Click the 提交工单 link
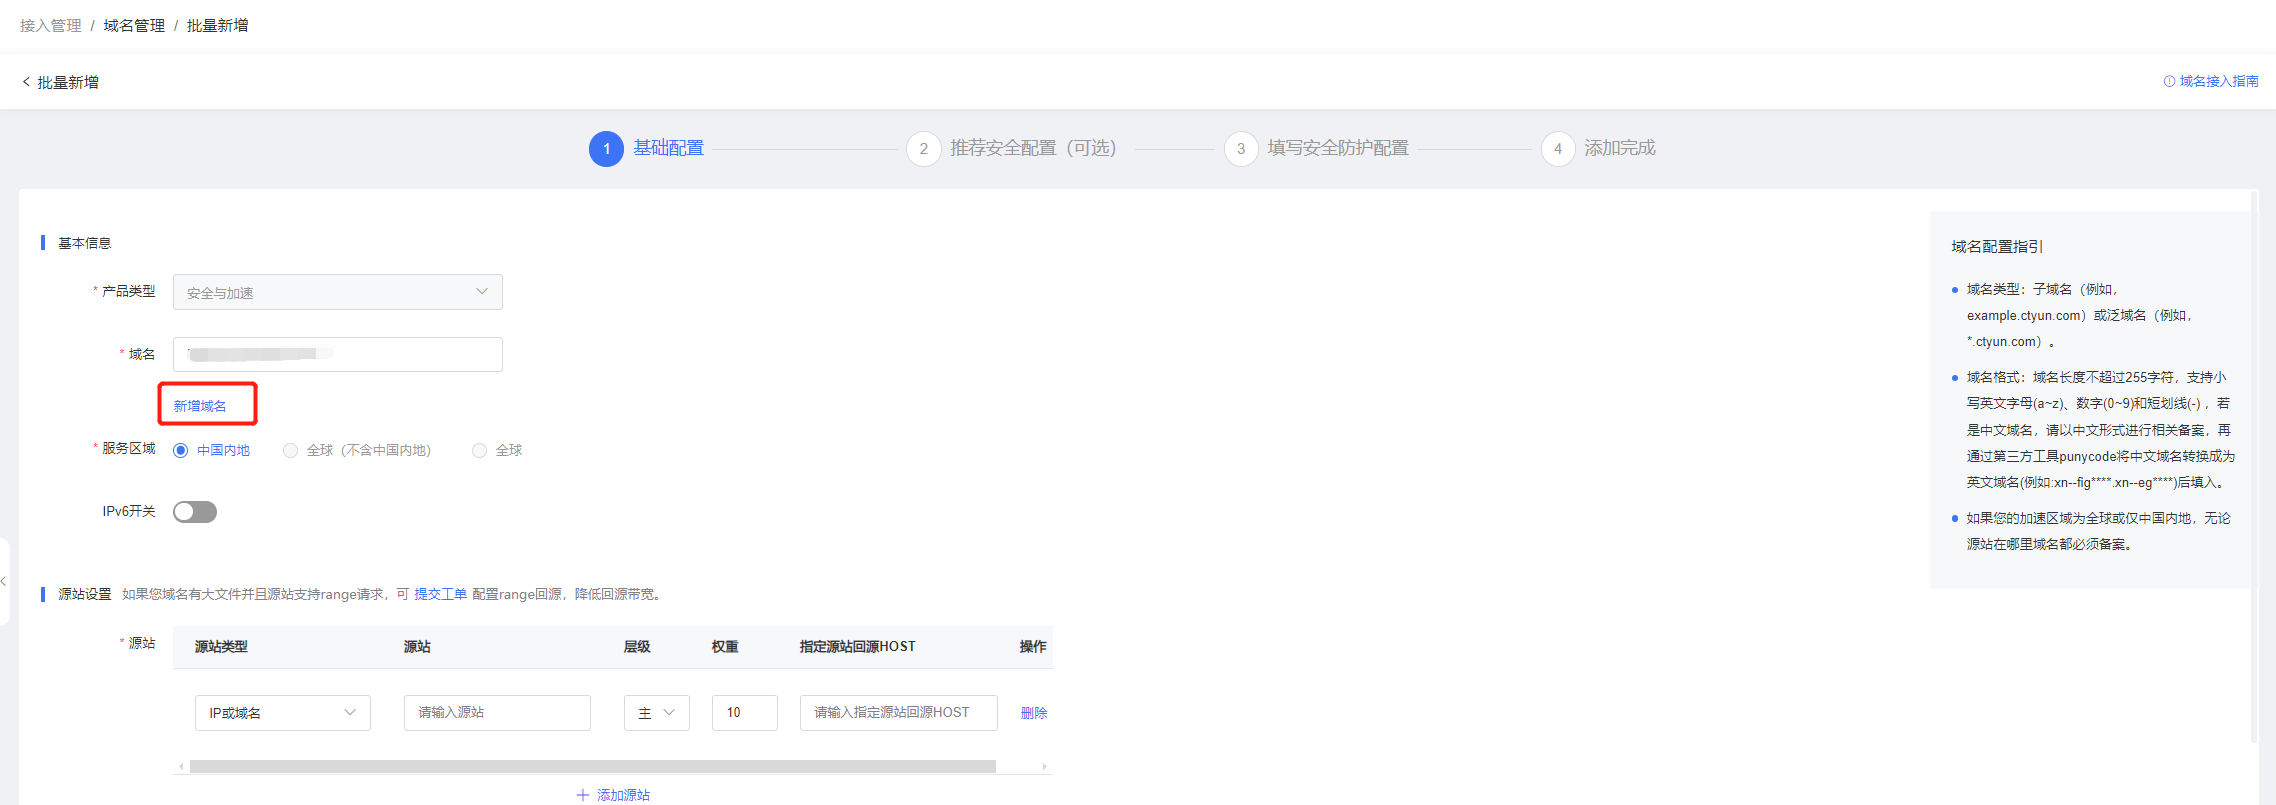The width and height of the screenshot is (2276, 805). click(440, 594)
